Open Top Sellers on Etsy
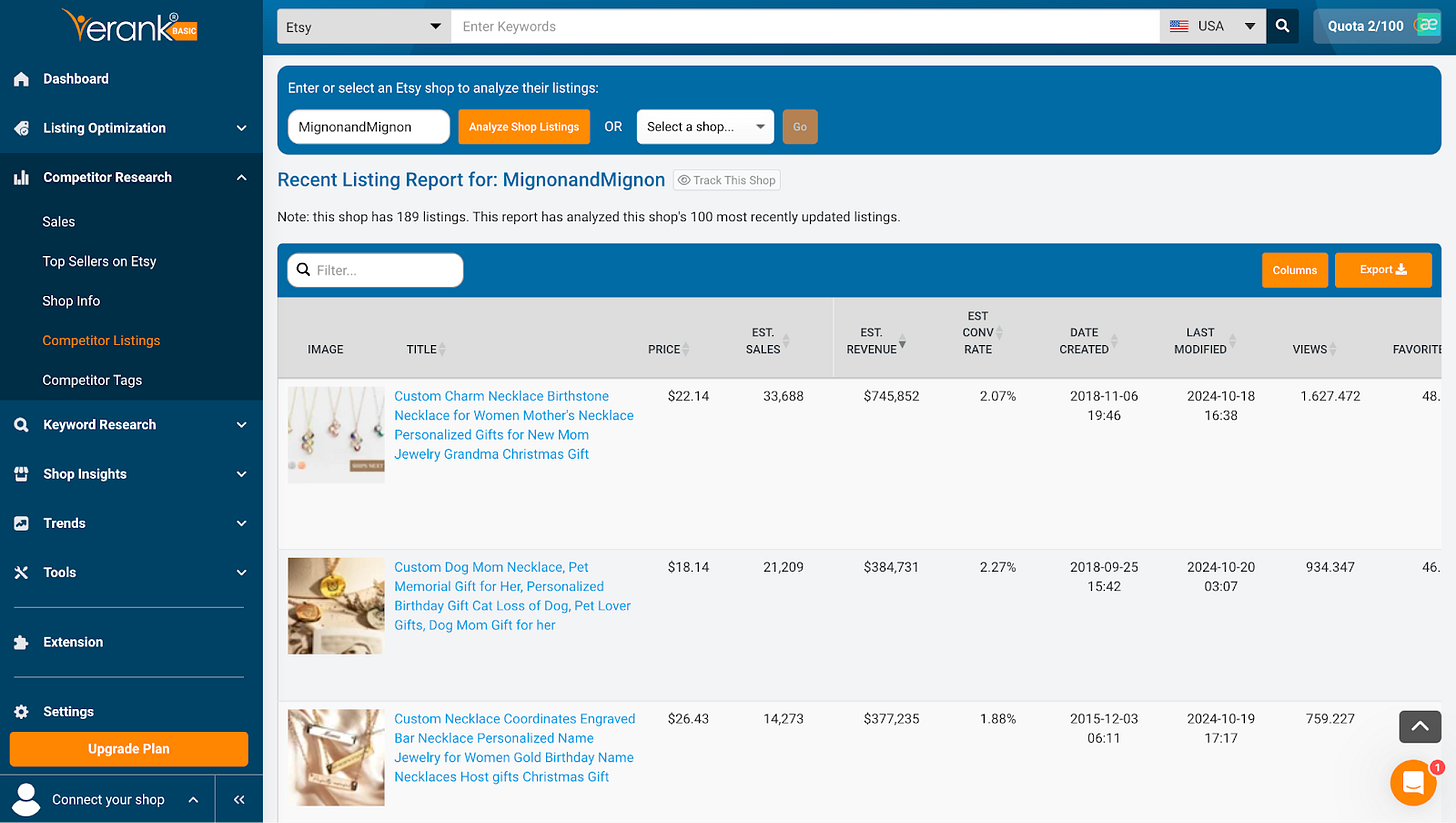This screenshot has width=1456, height=823. (99, 261)
